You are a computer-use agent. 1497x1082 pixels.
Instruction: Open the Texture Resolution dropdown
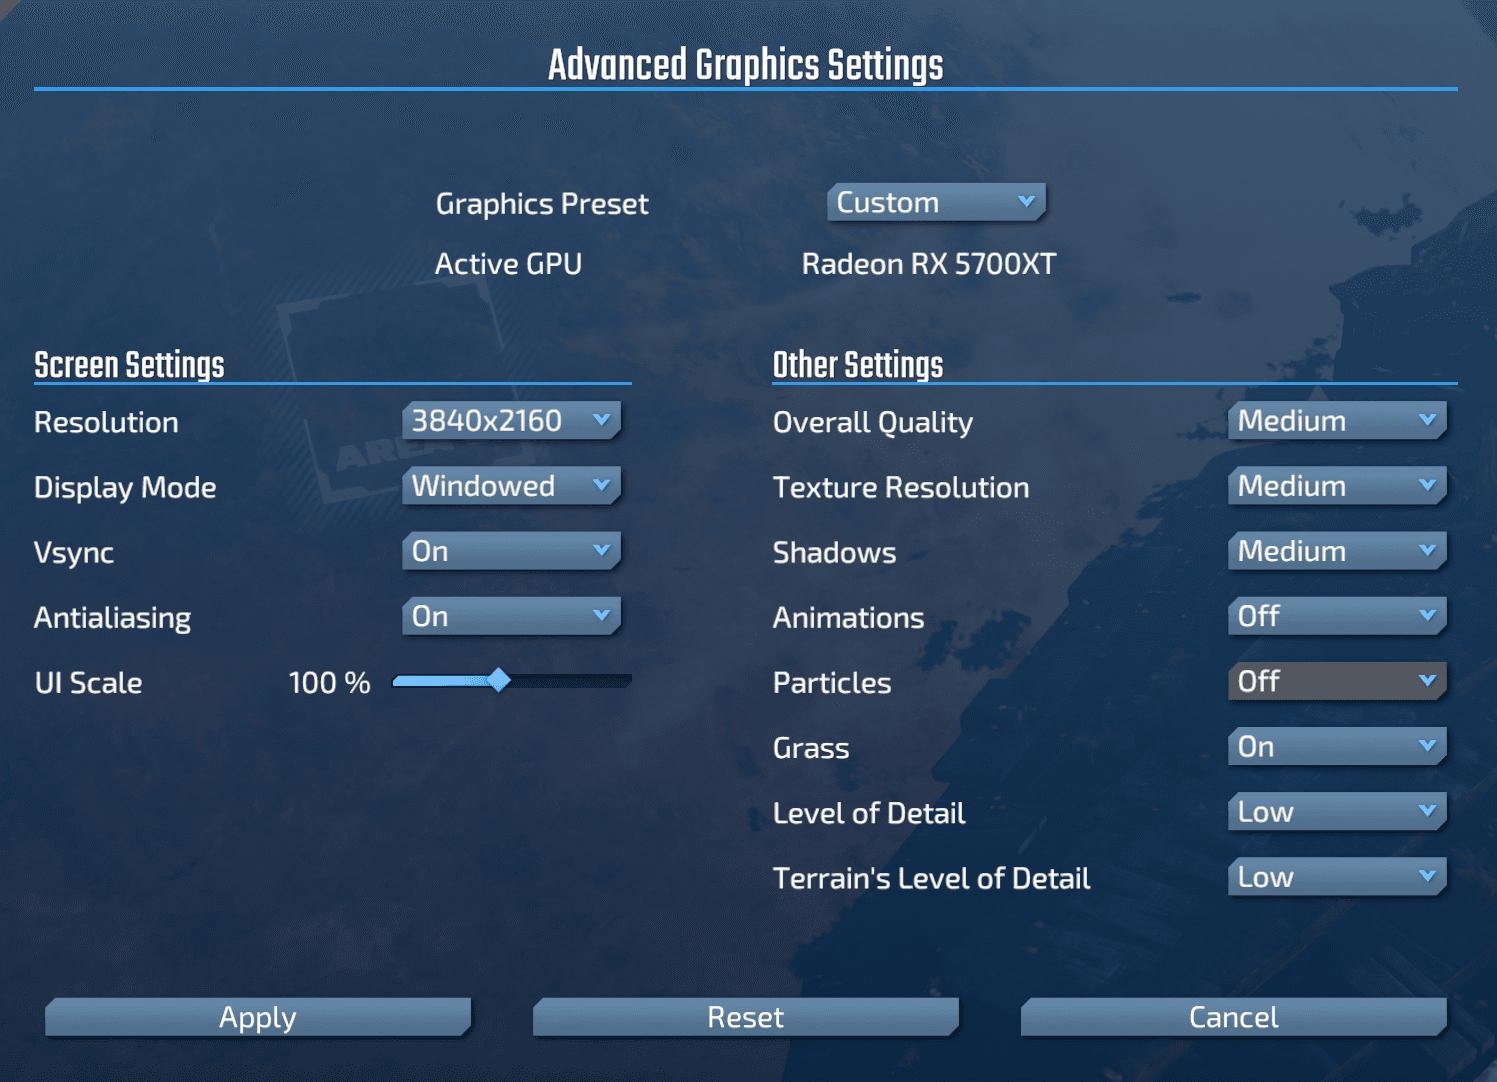click(x=1337, y=485)
